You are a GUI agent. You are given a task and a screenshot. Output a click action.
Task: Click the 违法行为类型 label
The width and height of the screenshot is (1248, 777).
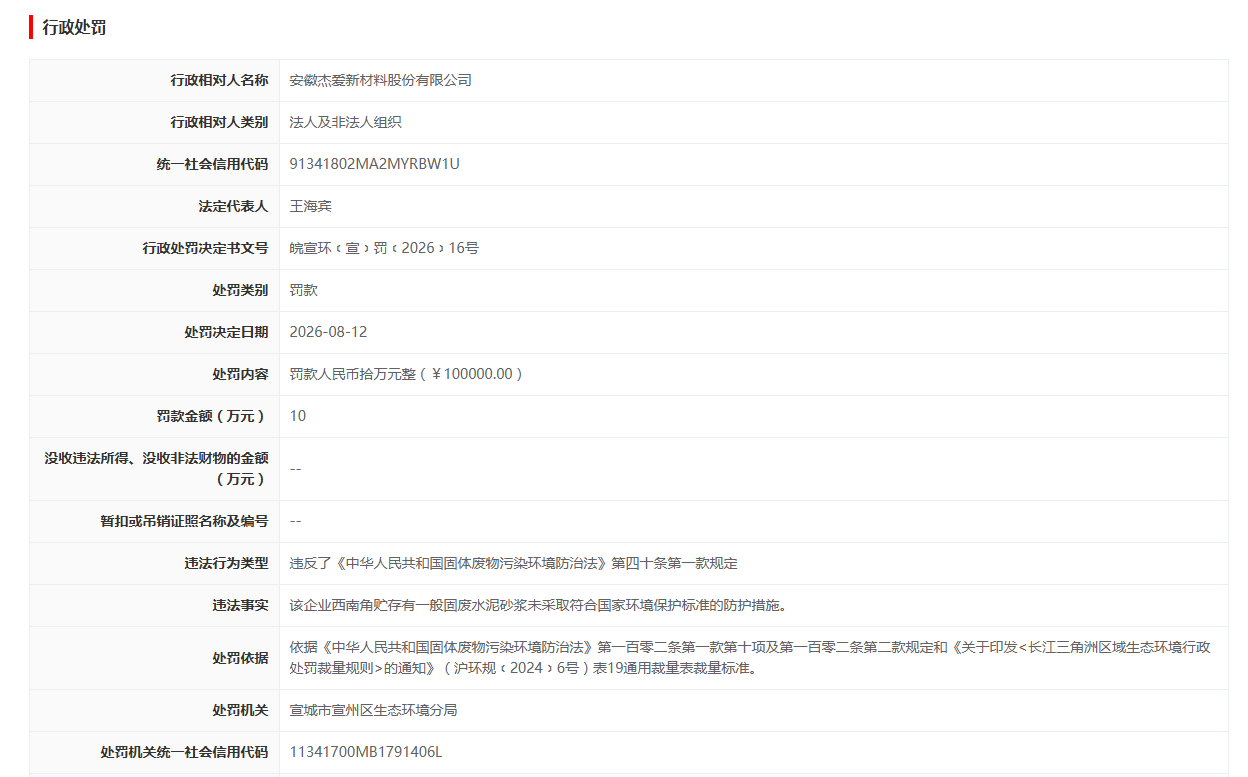[x=226, y=563]
